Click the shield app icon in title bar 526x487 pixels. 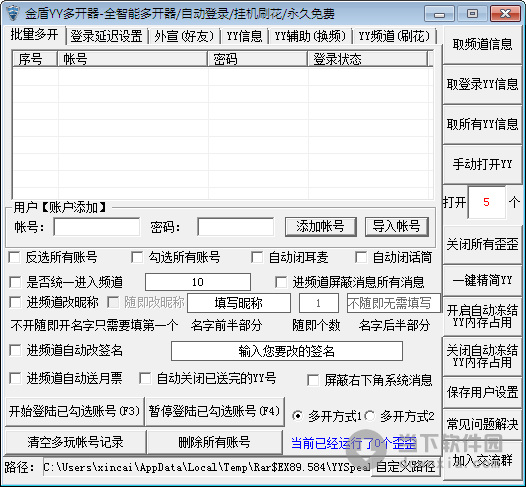pos(13,13)
